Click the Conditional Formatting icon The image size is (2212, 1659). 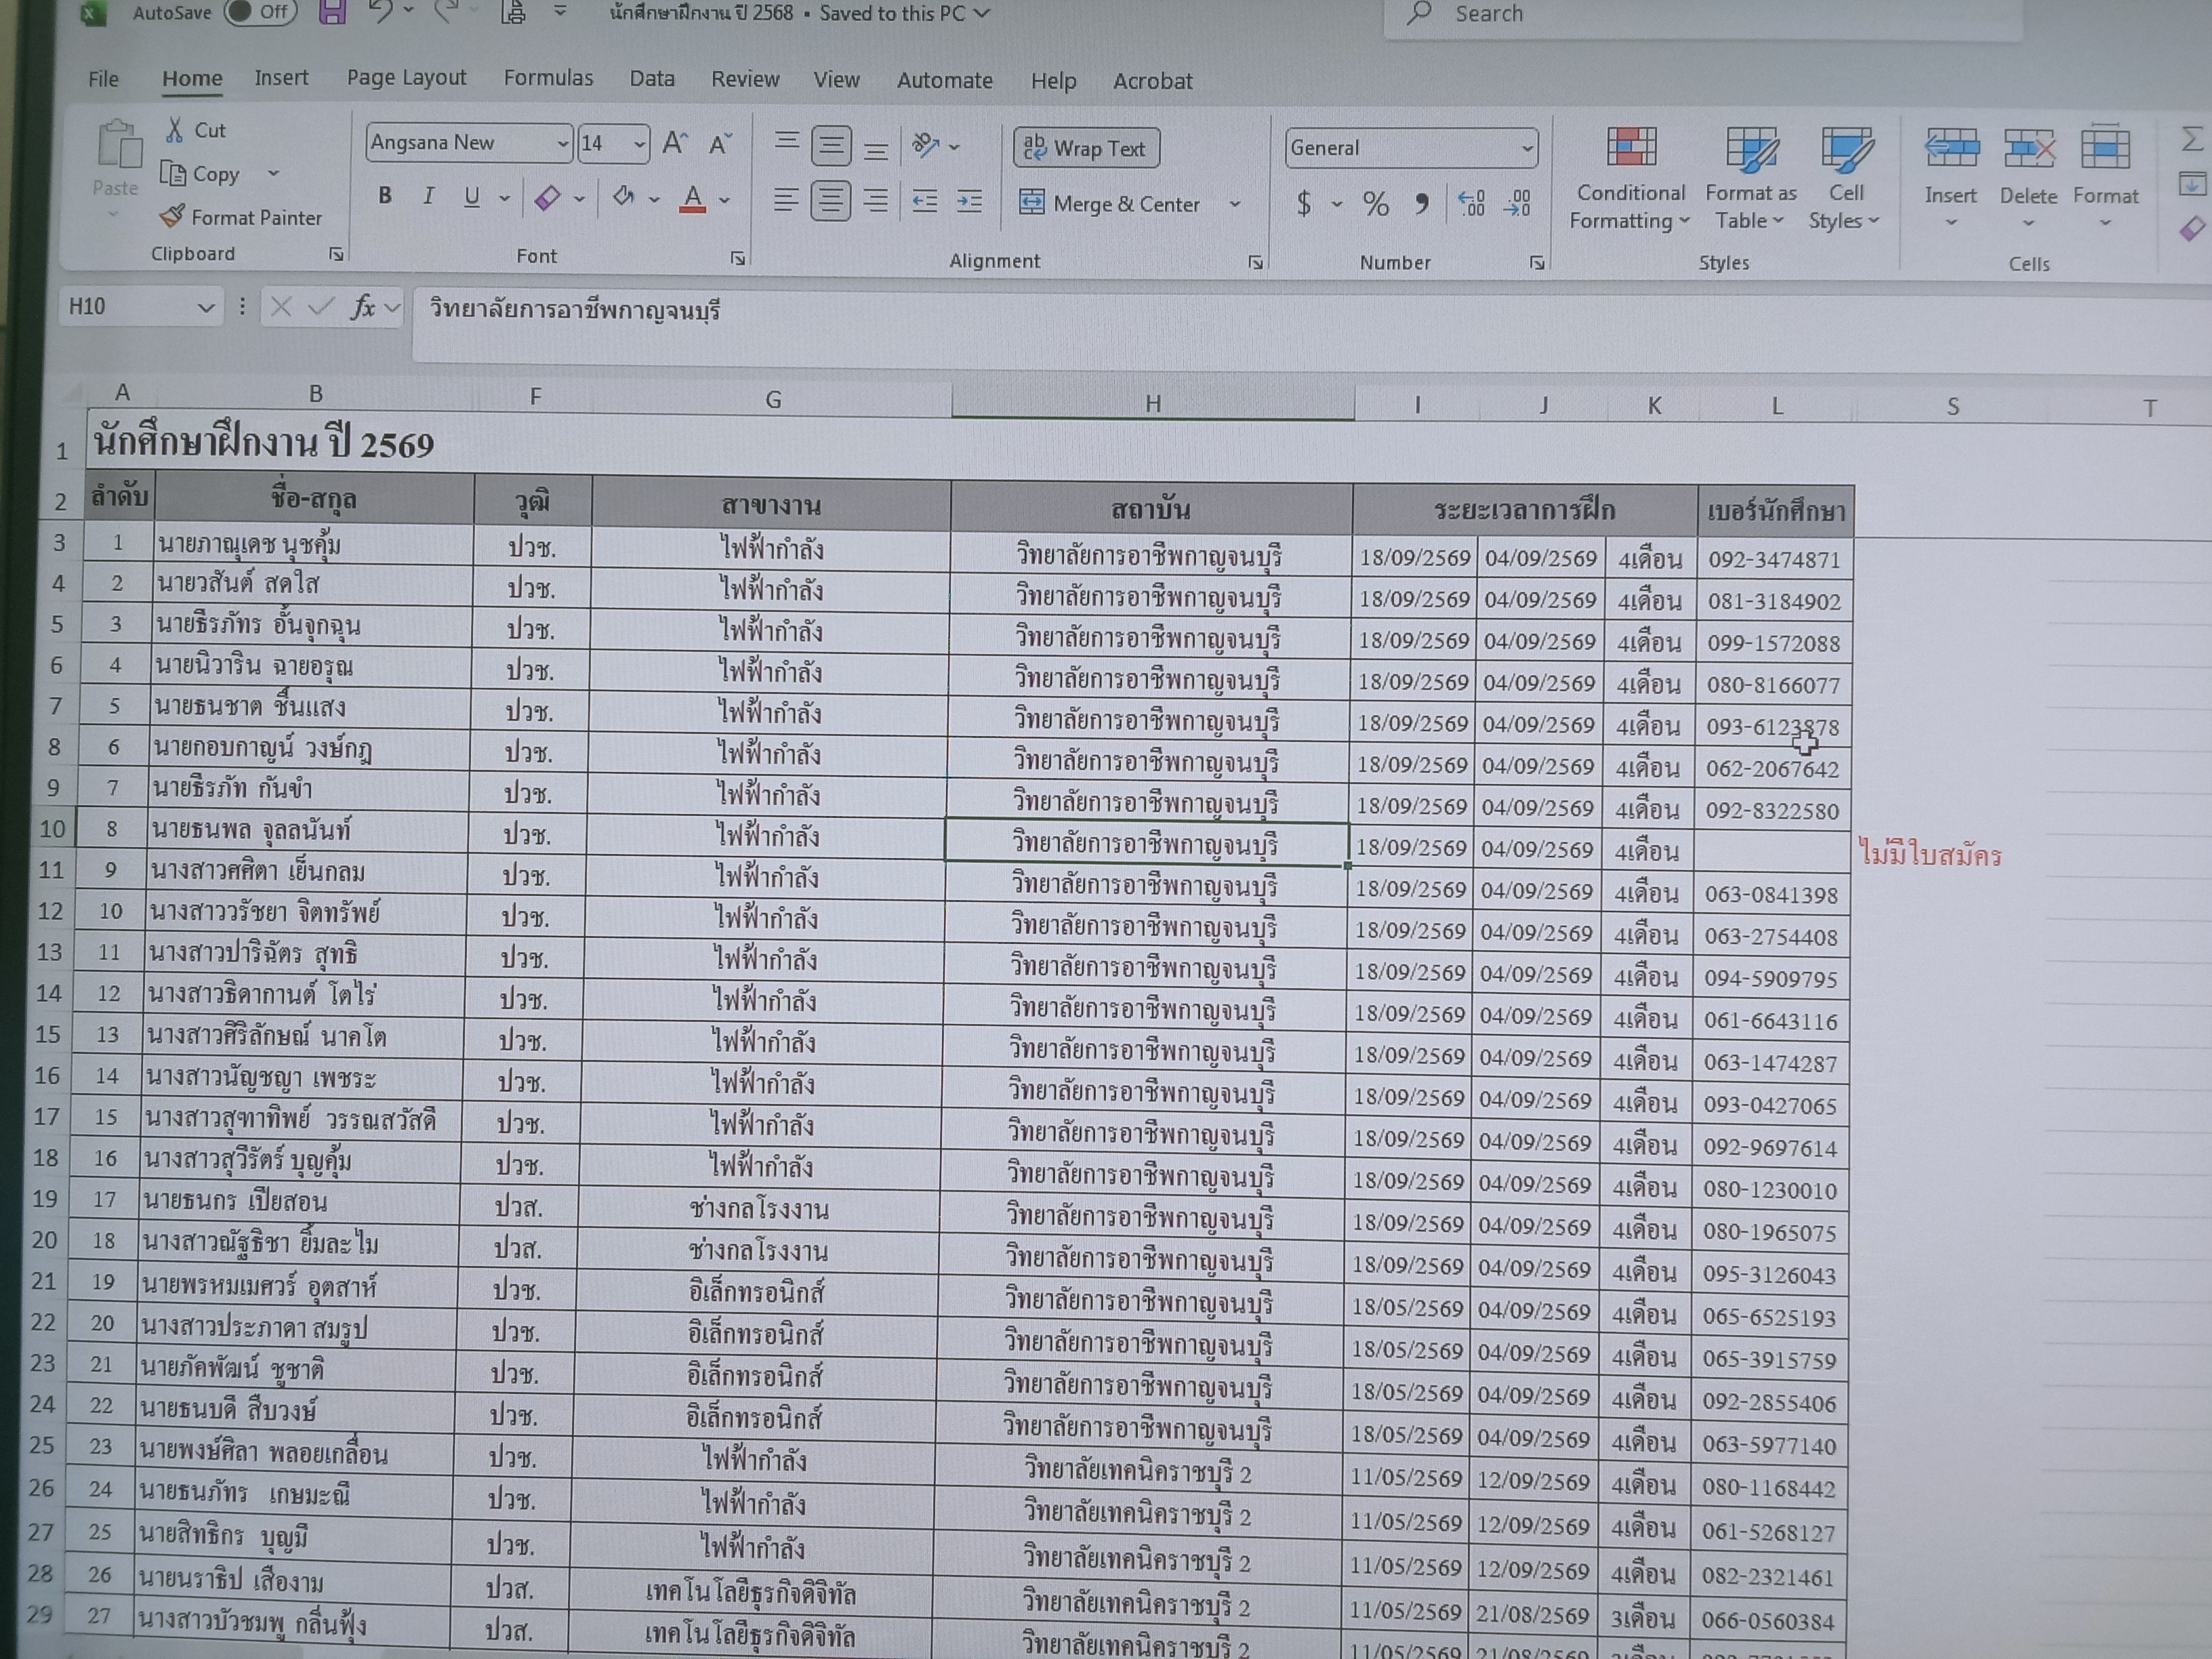click(x=1631, y=148)
